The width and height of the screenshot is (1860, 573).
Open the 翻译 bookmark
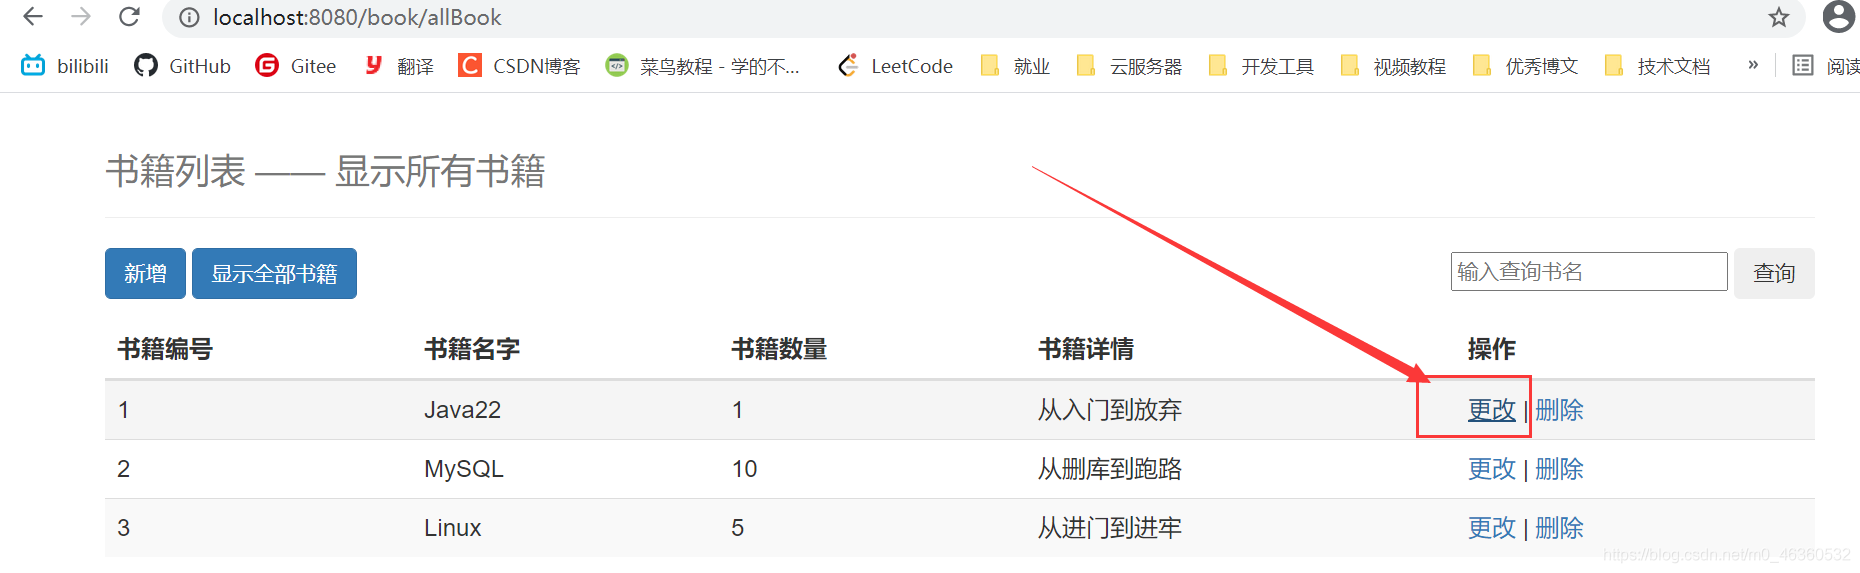399,66
